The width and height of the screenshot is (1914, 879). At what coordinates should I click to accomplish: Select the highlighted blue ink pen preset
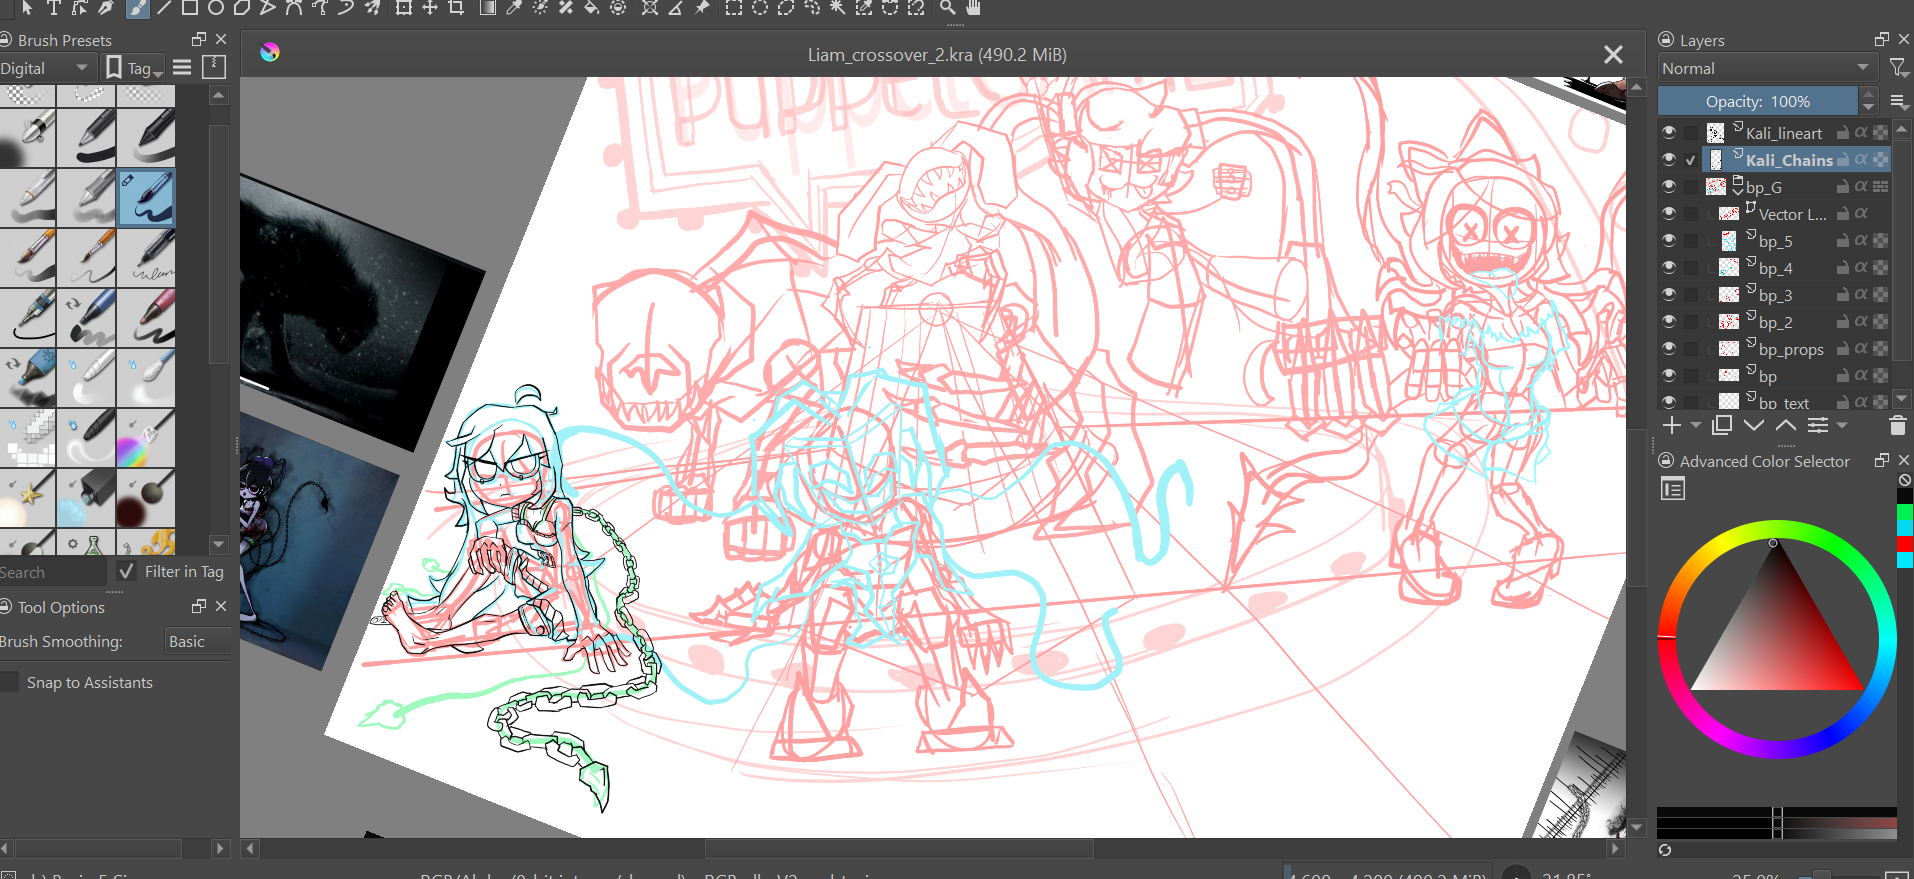coord(146,197)
